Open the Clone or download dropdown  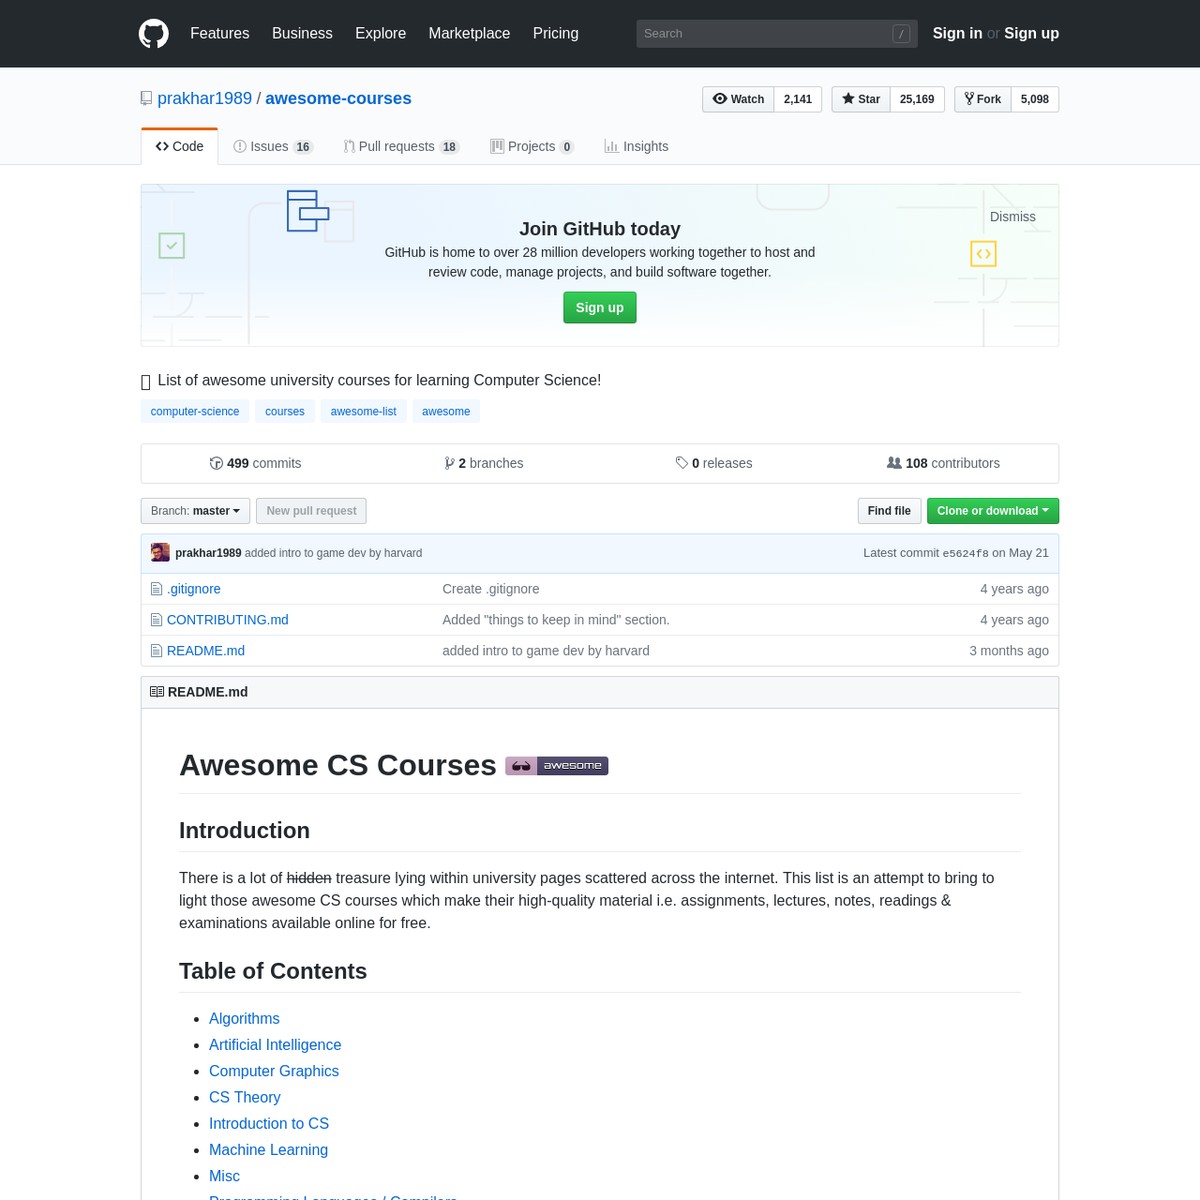point(993,511)
